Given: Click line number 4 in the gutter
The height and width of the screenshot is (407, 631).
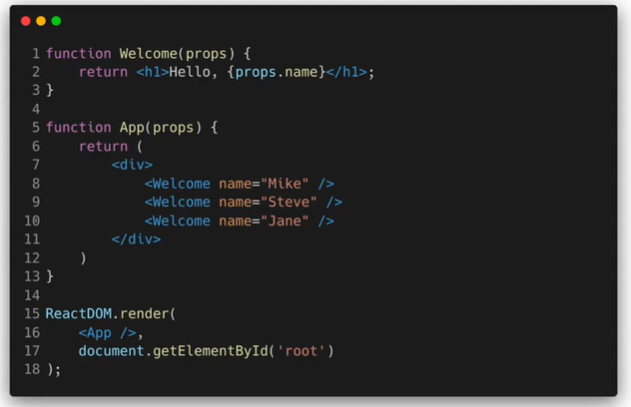Looking at the screenshot, I should point(36,109).
